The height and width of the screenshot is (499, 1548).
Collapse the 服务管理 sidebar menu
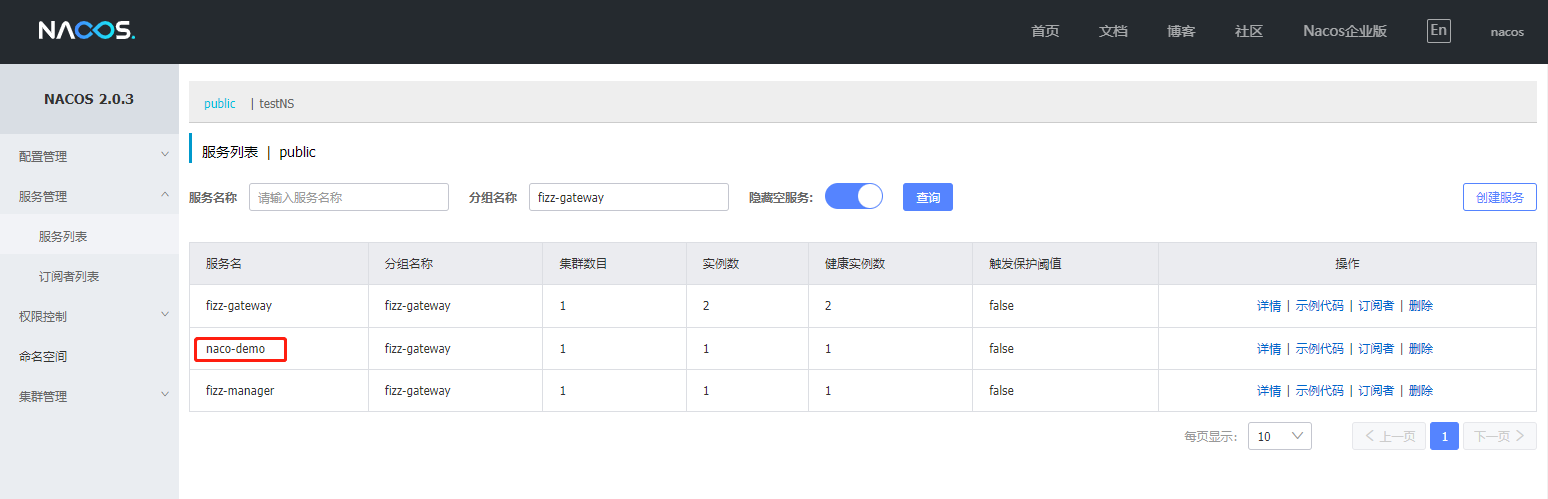[89, 196]
